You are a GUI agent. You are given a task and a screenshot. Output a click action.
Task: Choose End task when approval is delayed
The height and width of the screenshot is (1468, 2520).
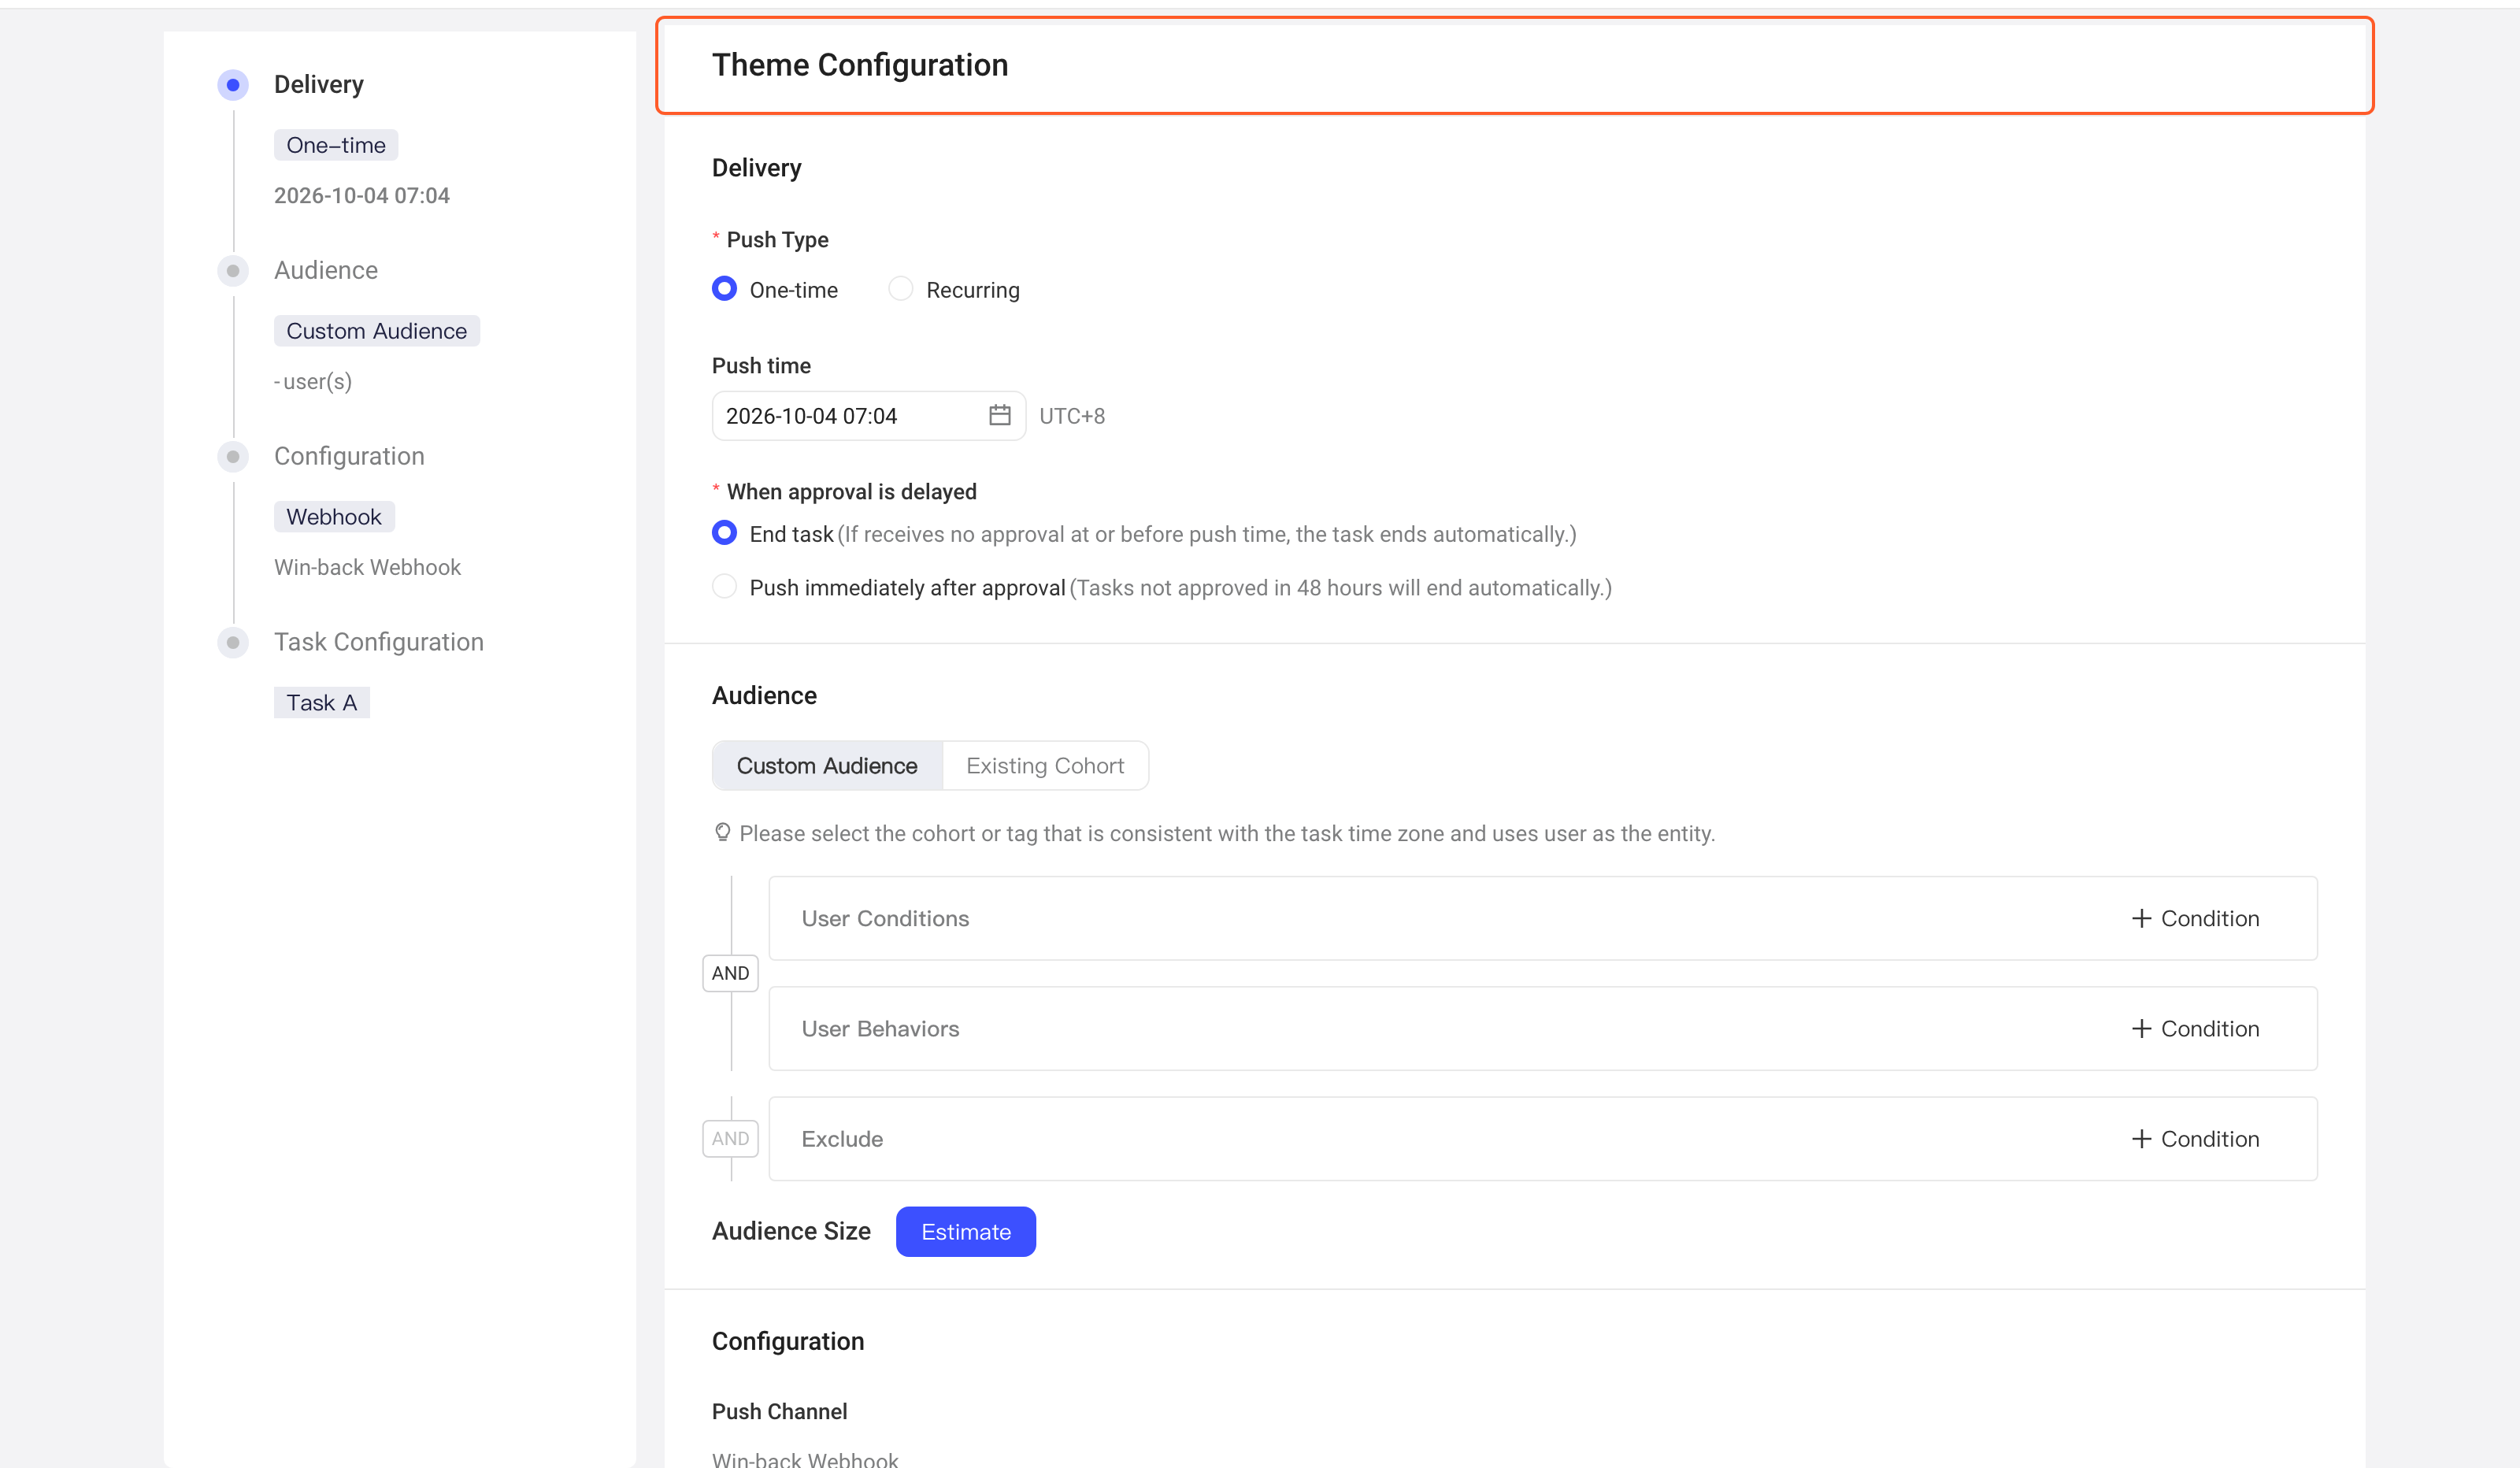pos(724,533)
